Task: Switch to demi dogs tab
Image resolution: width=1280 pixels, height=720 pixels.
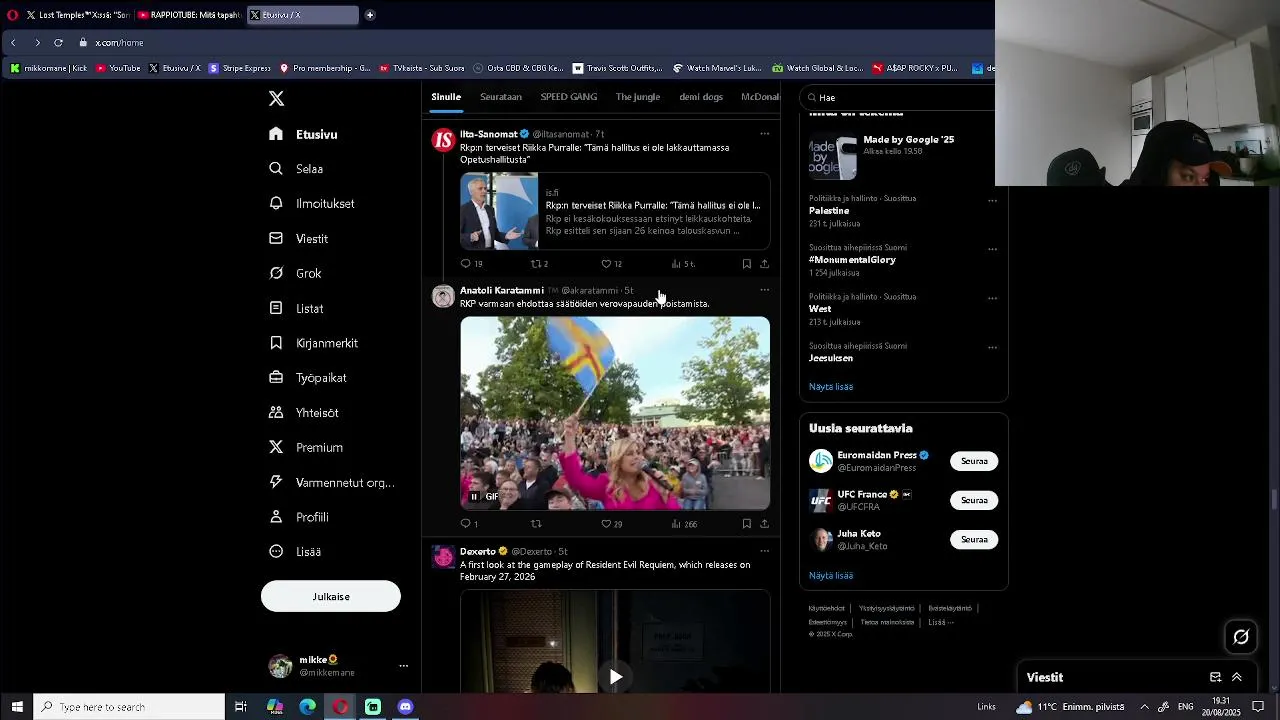Action: pos(701,97)
